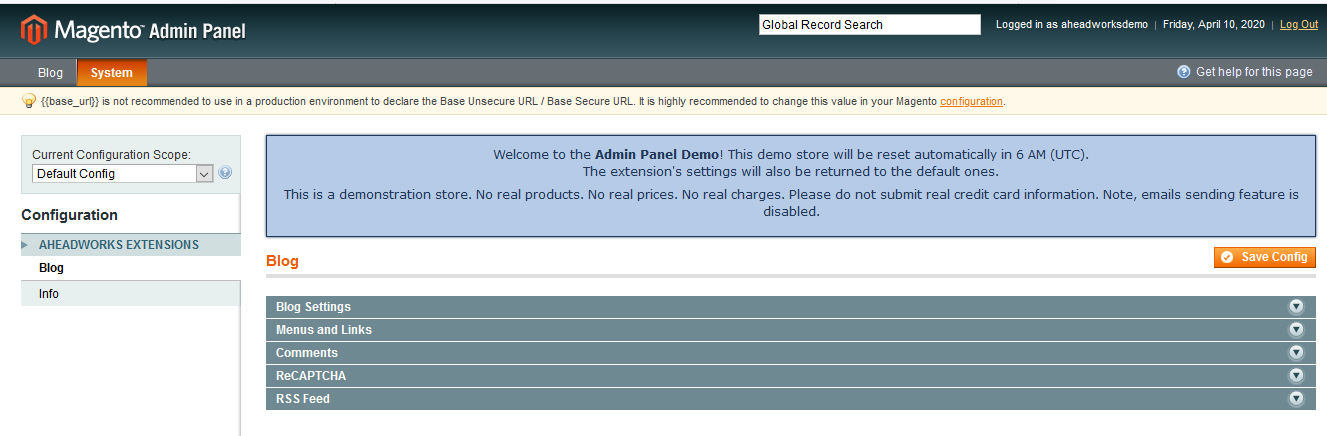Image resolution: width=1327 pixels, height=436 pixels.
Task: Expand ReCAPTCHA section arrow icon
Action: coord(1296,376)
